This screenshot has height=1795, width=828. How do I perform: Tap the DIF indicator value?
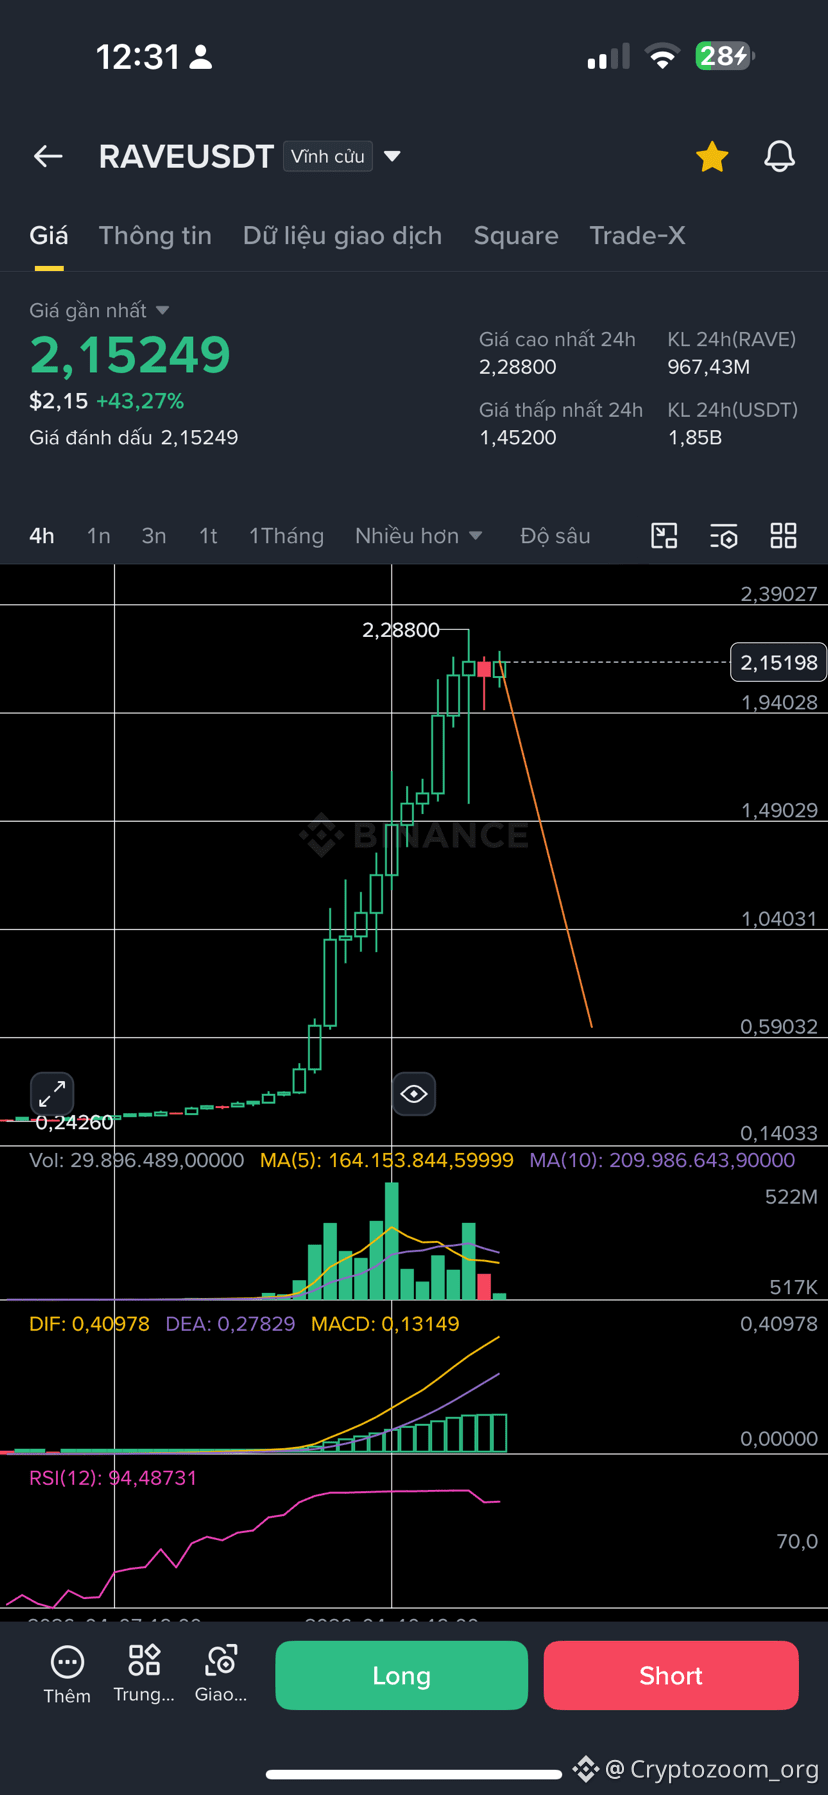[89, 1324]
